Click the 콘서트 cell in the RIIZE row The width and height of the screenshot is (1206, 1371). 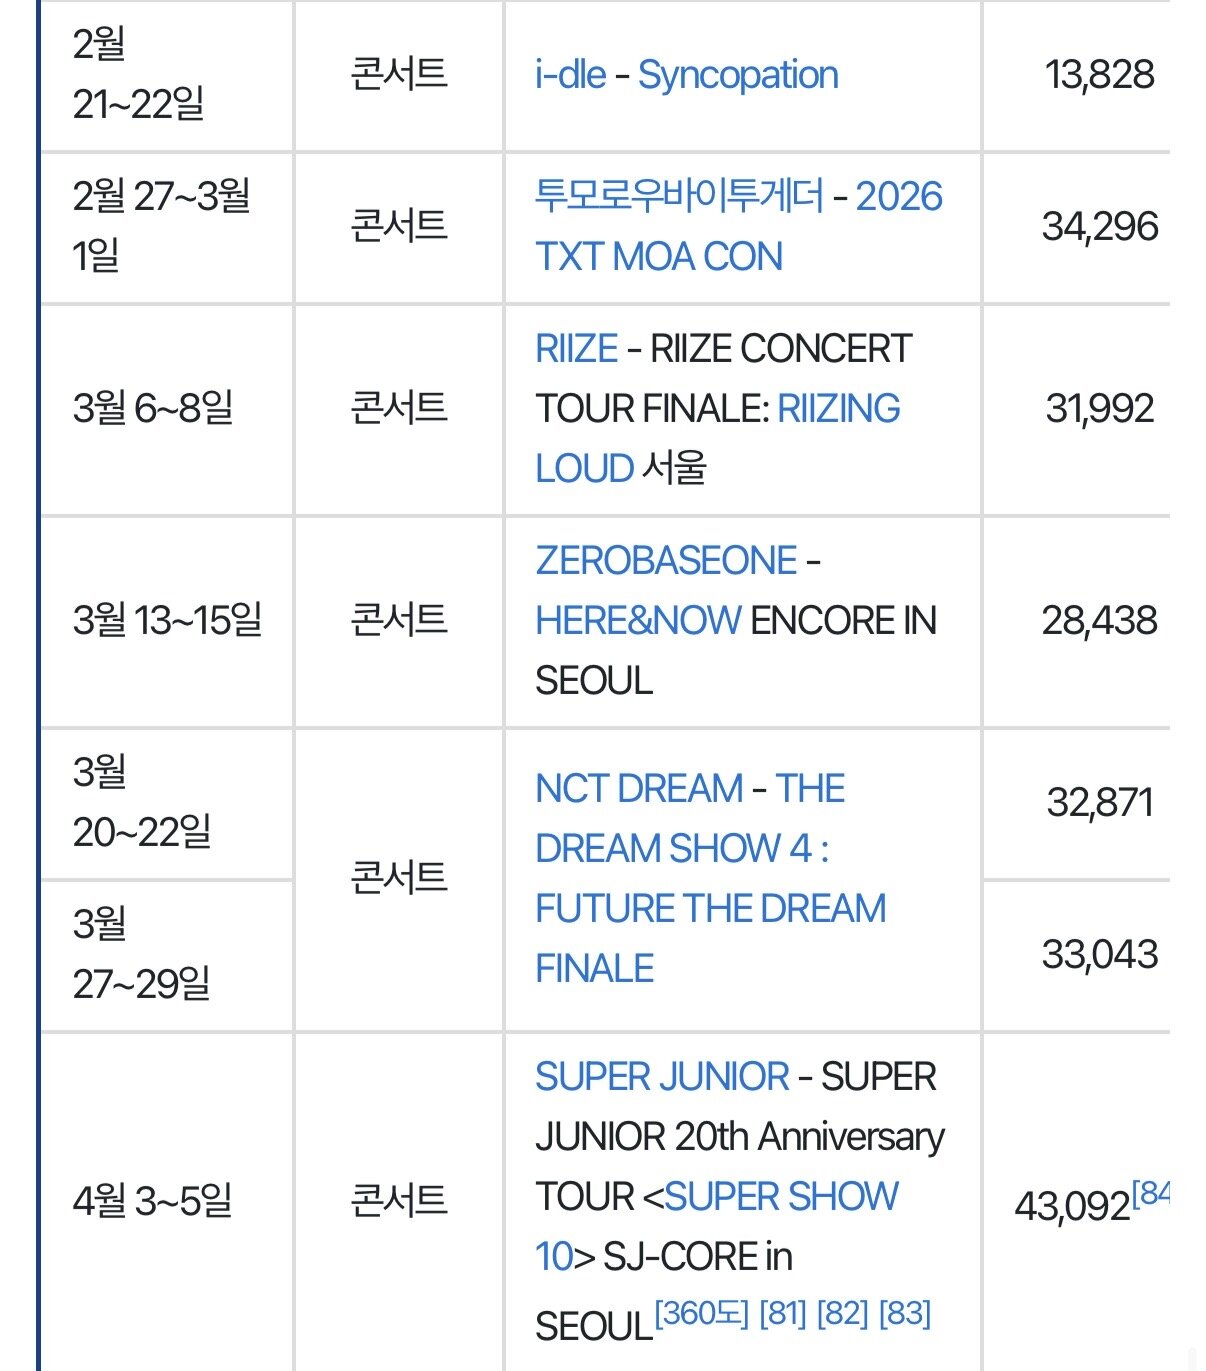398,409
